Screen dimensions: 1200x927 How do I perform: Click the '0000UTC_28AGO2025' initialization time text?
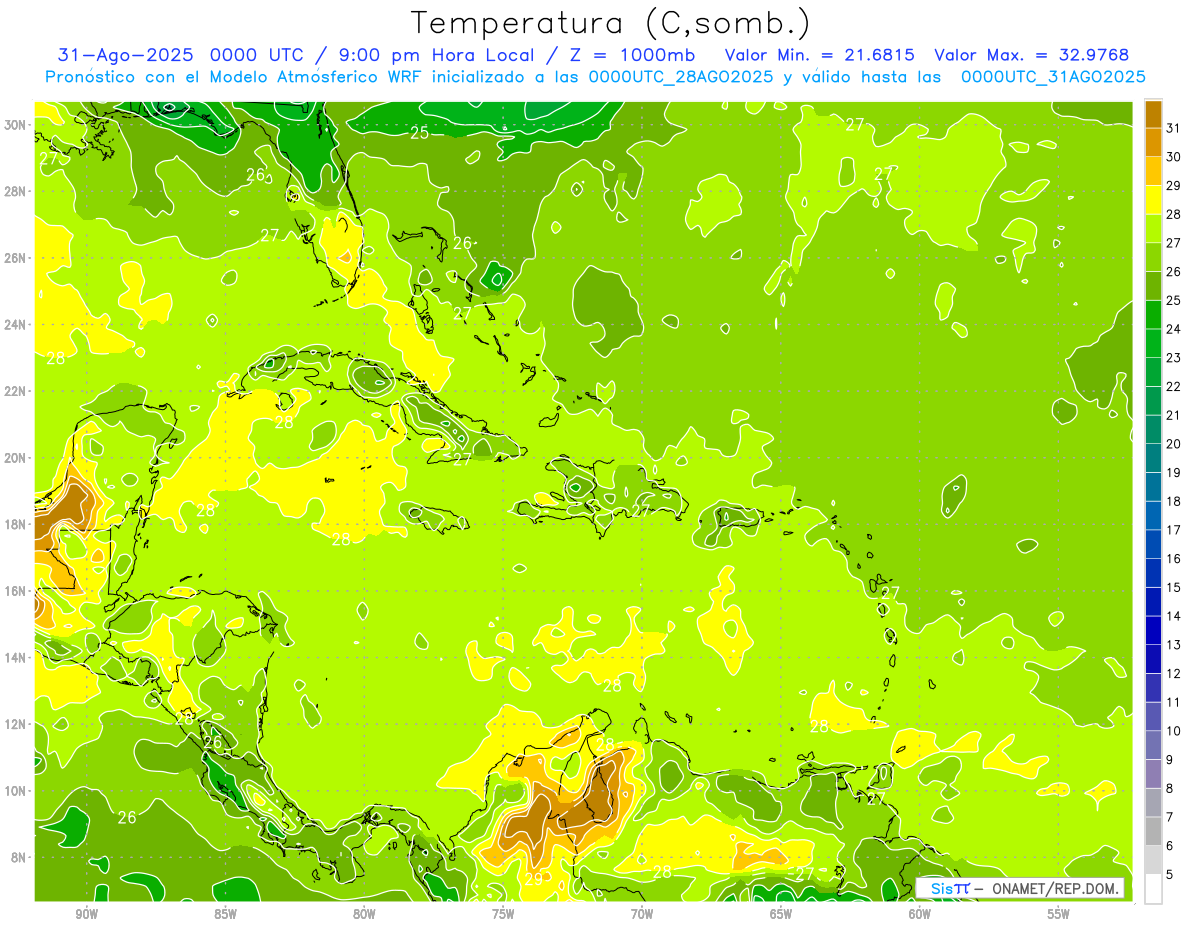(681, 77)
